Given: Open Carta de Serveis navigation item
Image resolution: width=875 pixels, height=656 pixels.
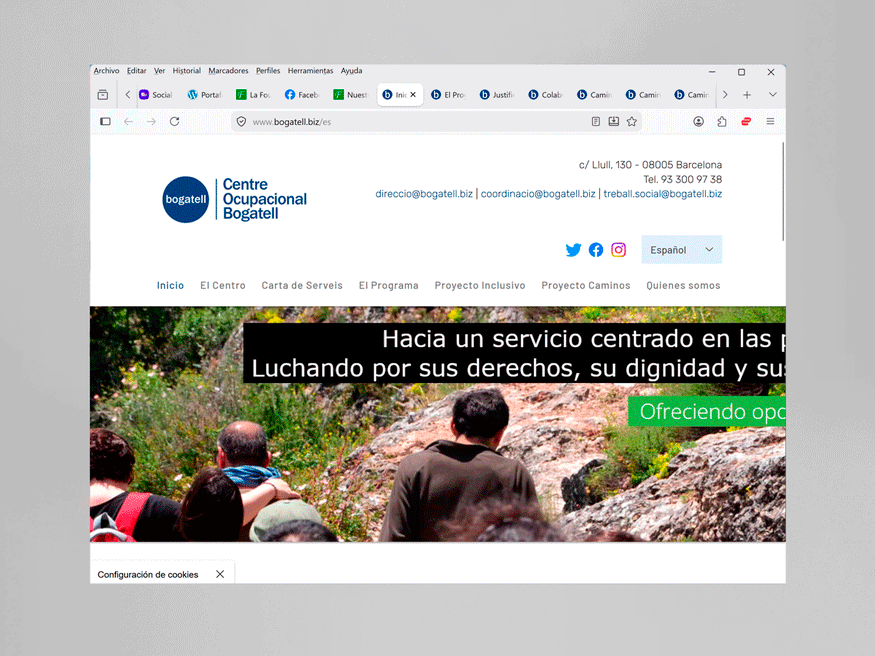Looking at the screenshot, I should (302, 286).
